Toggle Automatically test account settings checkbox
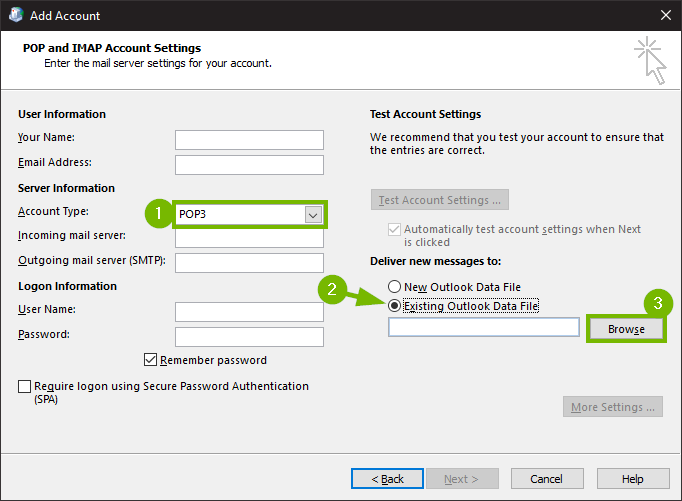682x501 pixels. tap(394, 229)
